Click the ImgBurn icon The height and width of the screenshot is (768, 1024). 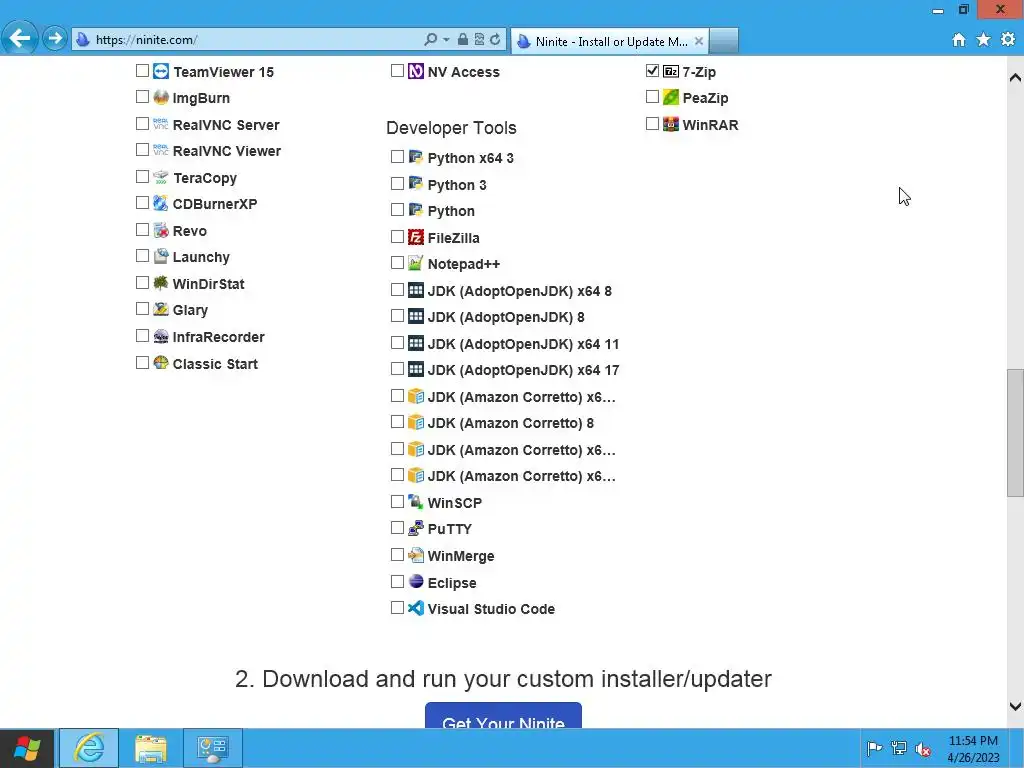point(161,97)
